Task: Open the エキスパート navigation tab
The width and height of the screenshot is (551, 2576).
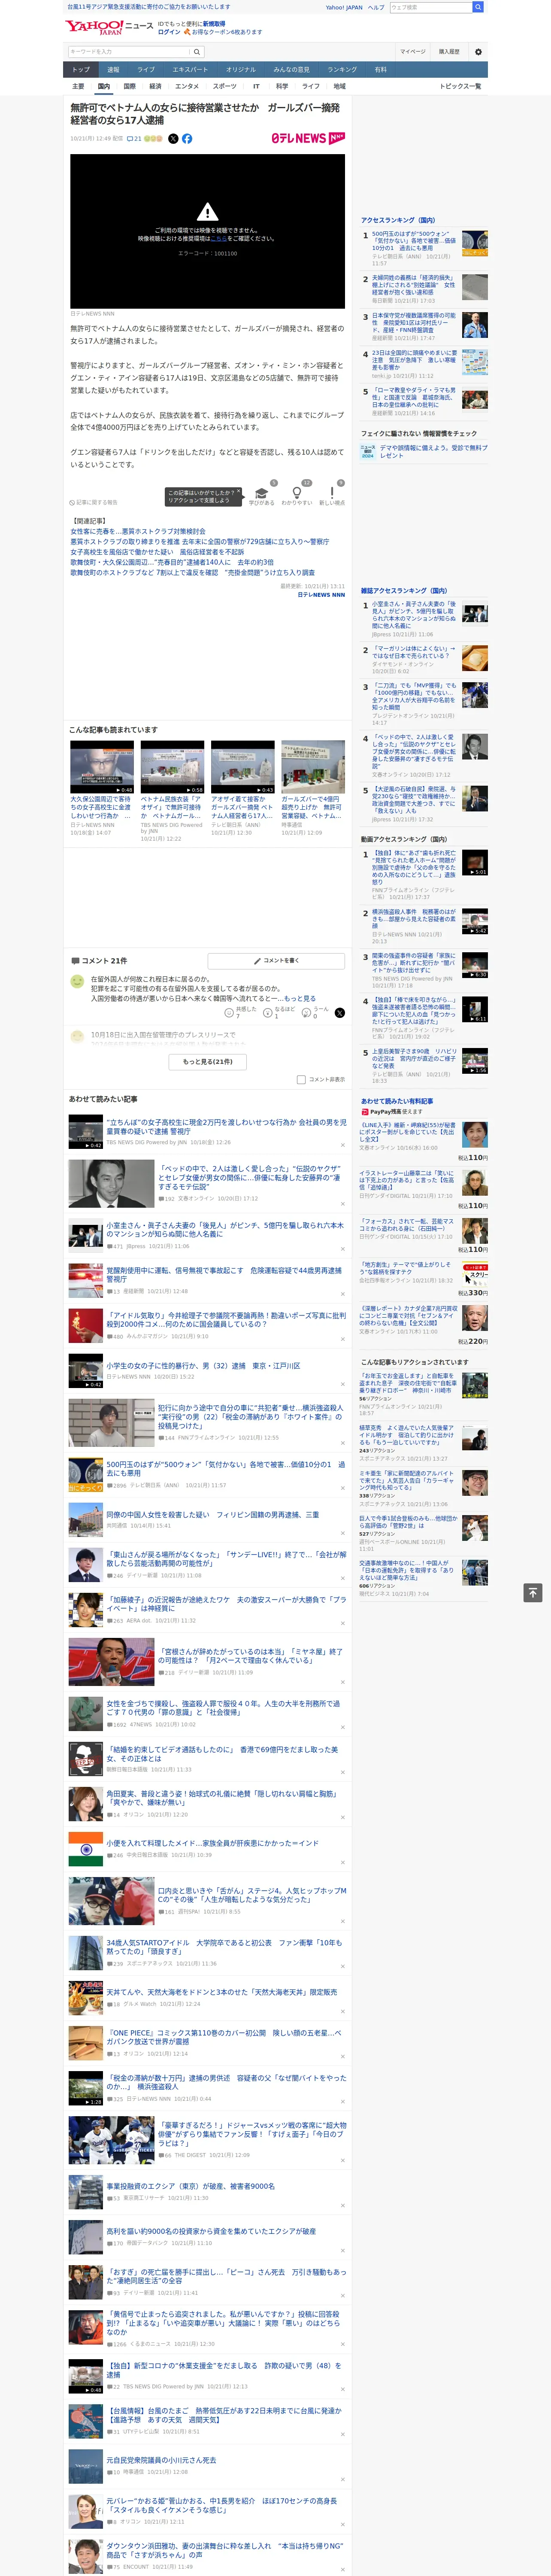Action: [x=190, y=69]
